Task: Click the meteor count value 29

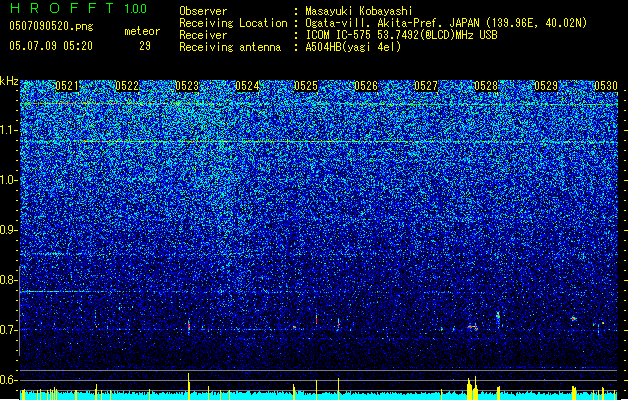Action: click(x=145, y=46)
